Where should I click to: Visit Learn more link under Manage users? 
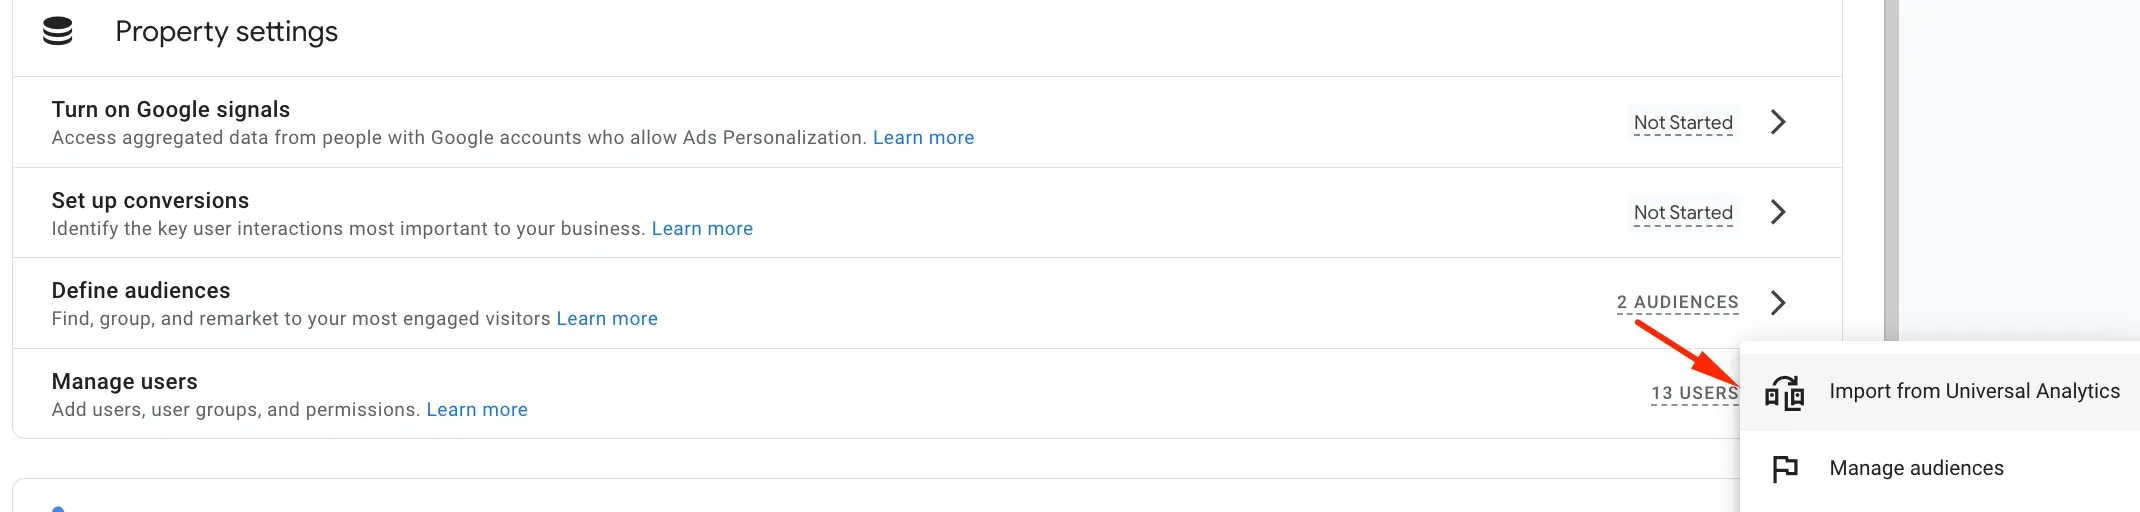point(477,410)
